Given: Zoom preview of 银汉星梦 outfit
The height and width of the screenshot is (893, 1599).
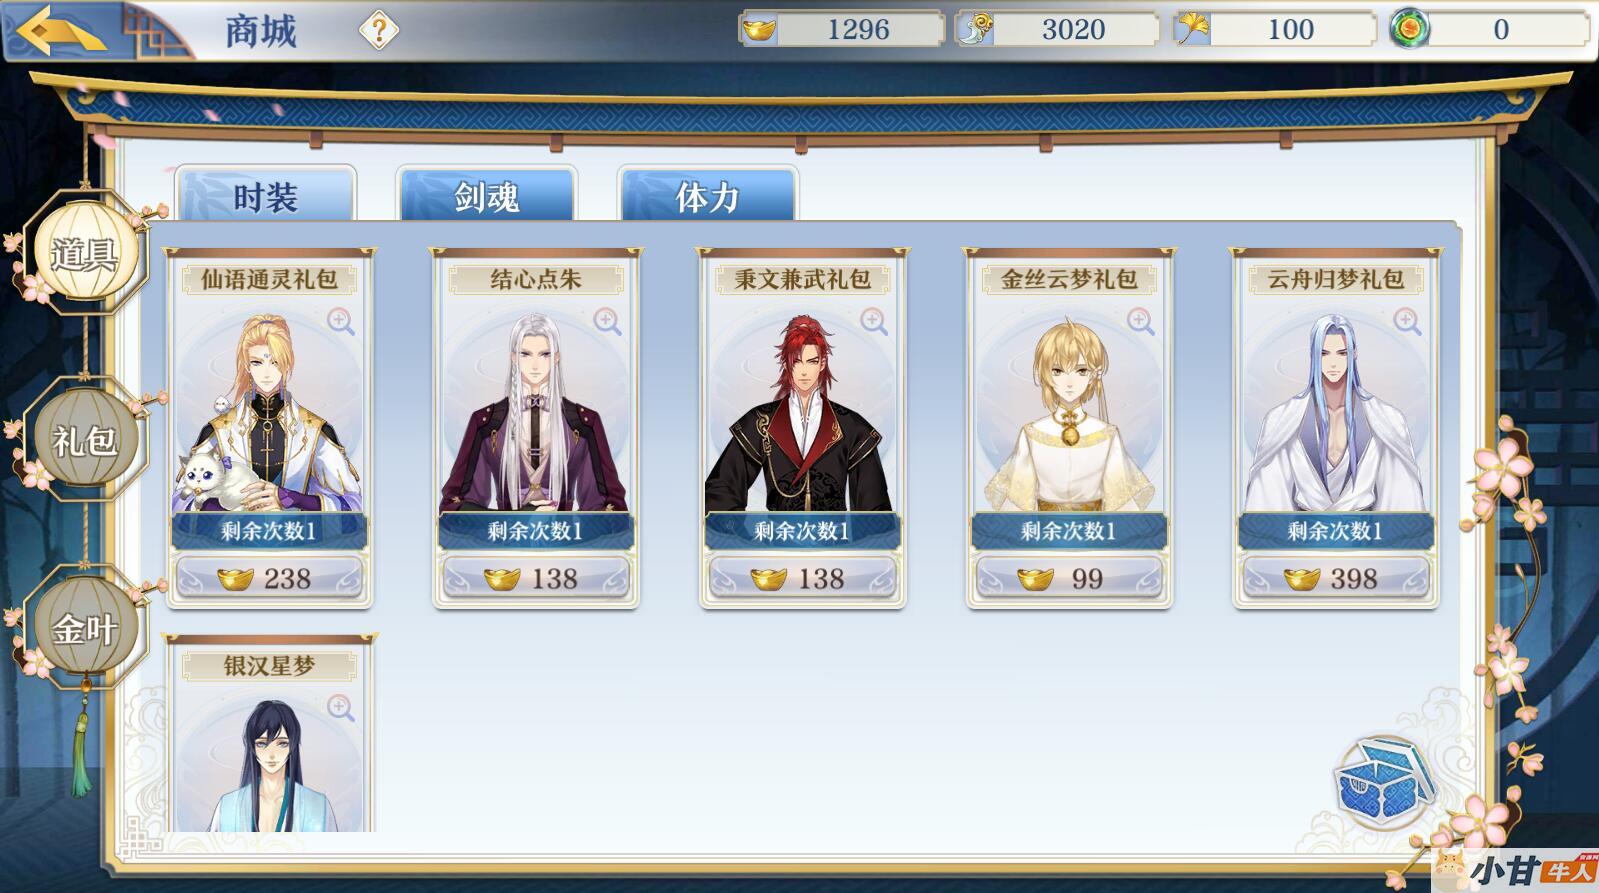Looking at the screenshot, I should point(341,708).
